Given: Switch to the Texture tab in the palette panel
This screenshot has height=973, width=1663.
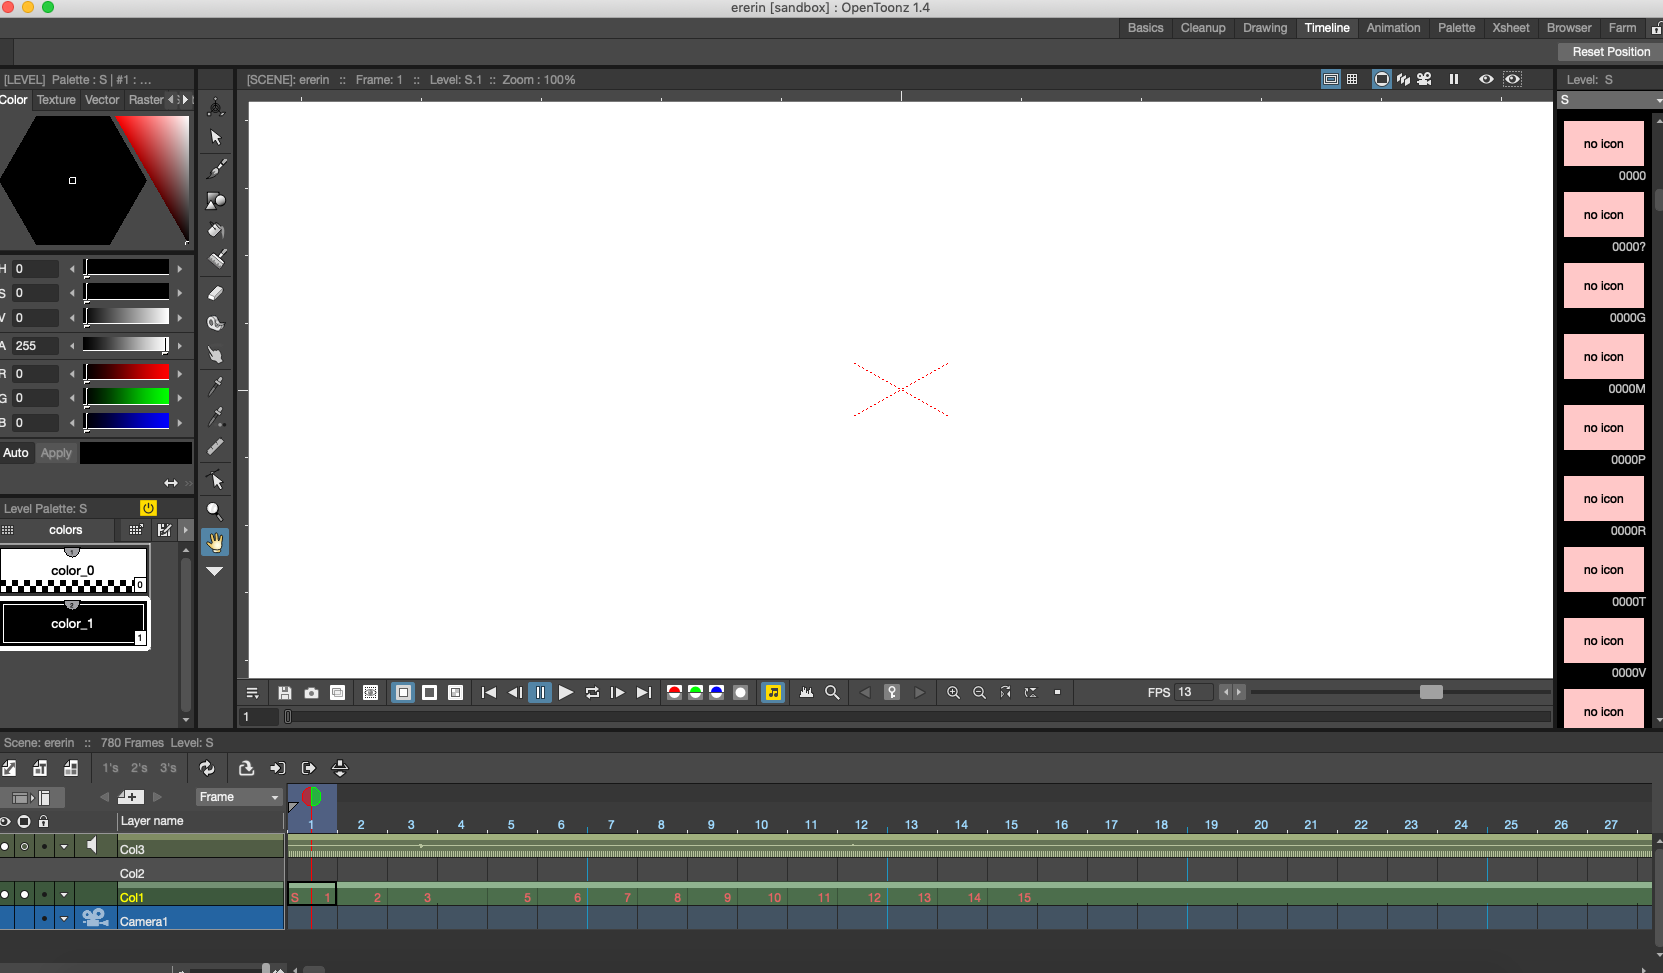Looking at the screenshot, I should [x=55, y=100].
